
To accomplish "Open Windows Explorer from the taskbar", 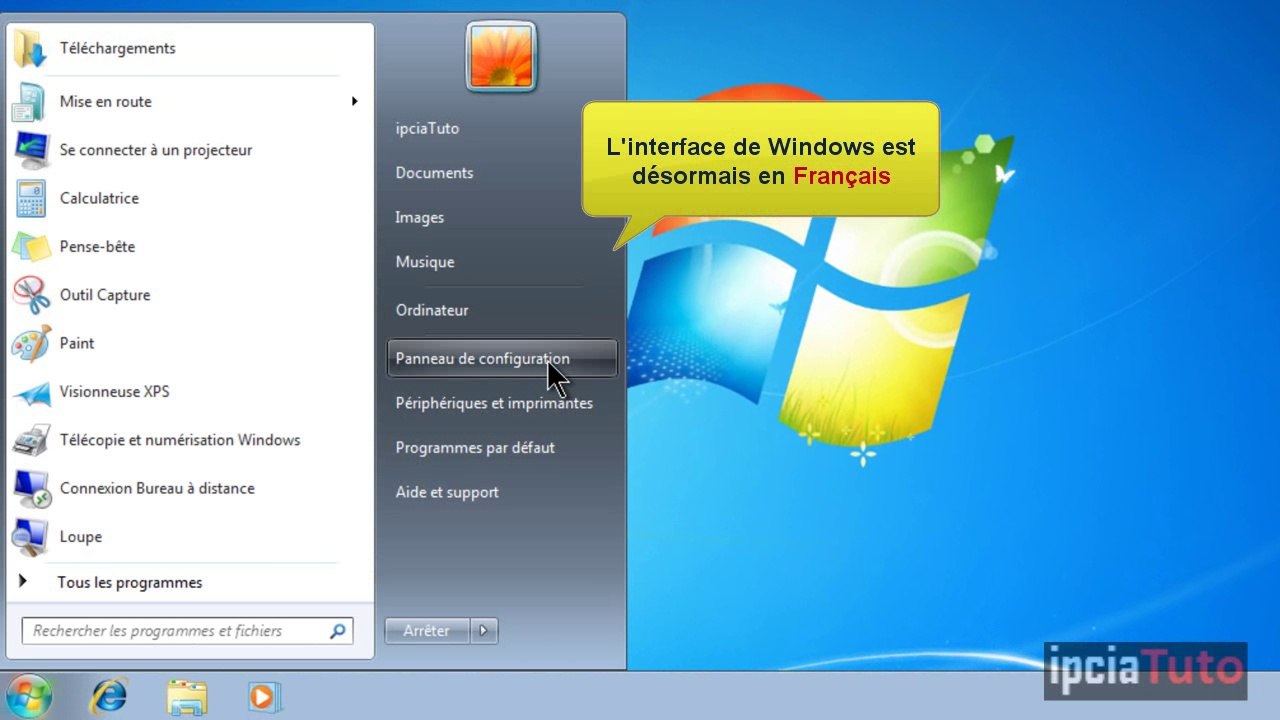I will click(x=186, y=696).
